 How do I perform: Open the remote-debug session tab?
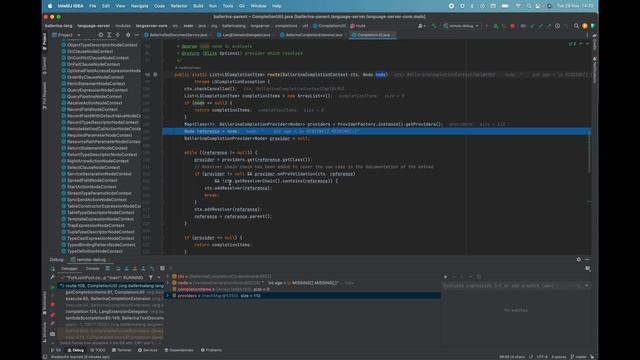(88, 260)
